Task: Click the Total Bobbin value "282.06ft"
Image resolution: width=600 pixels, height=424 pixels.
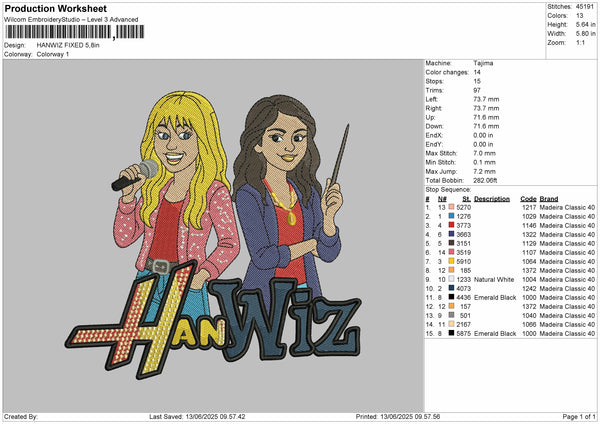Action: pyautogui.click(x=485, y=180)
